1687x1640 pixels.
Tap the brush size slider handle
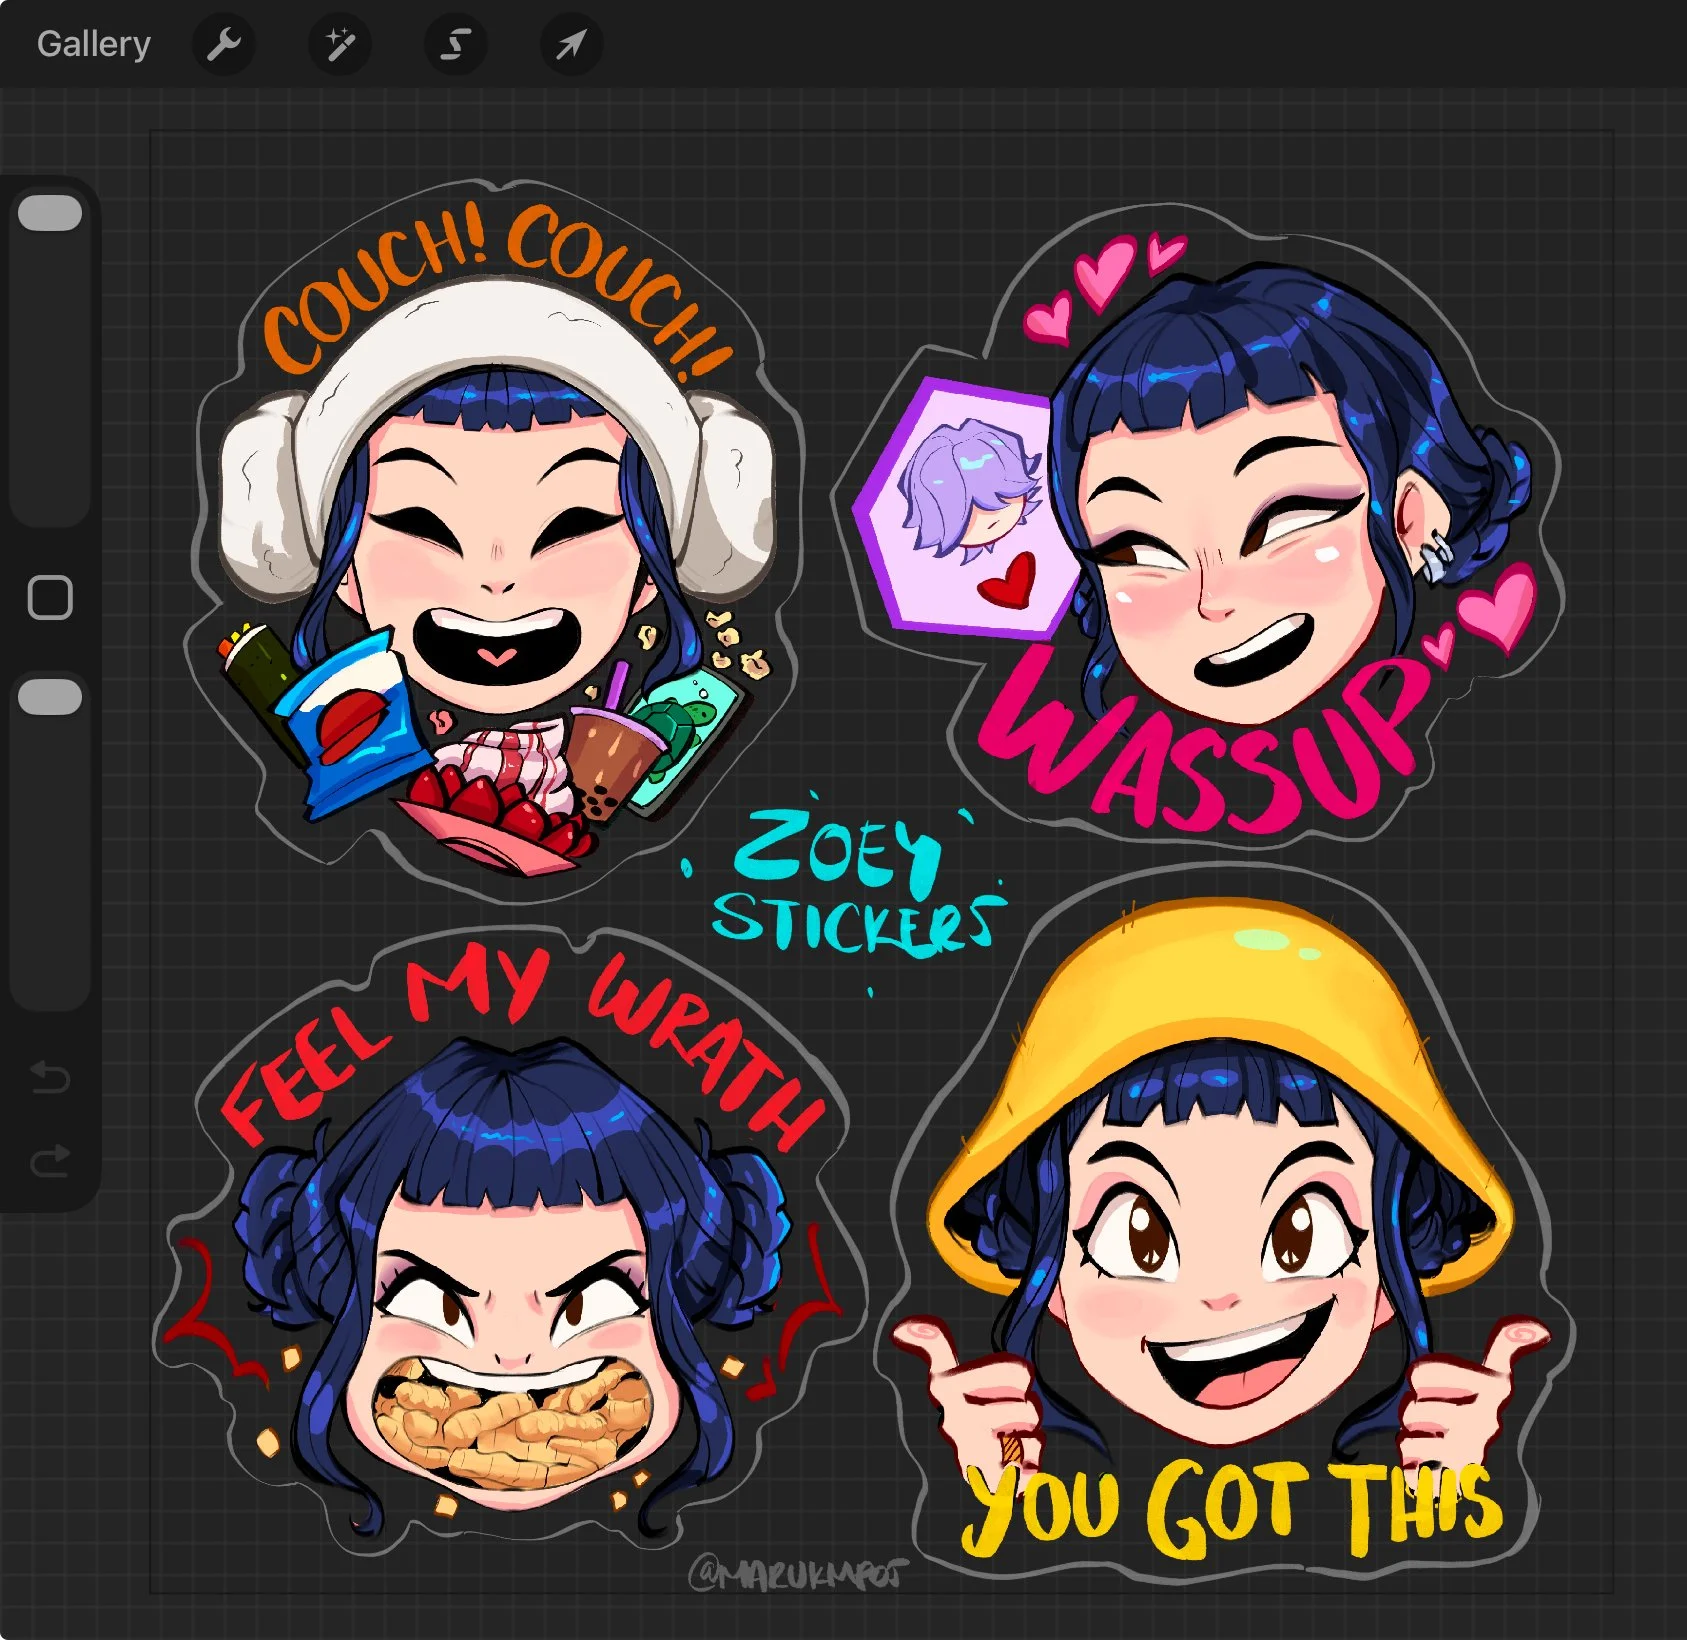pyautogui.click(x=50, y=213)
